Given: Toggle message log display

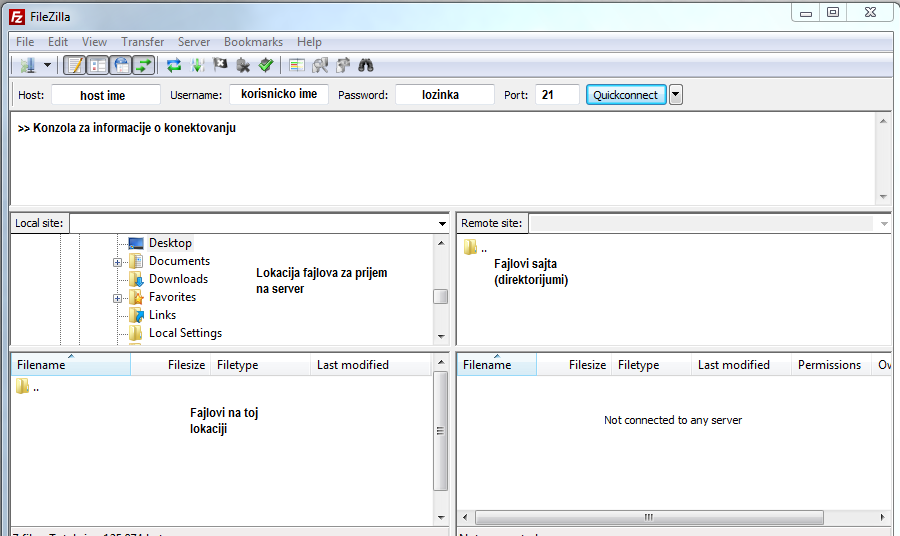Looking at the screenshot, I should click(x=75, y=65).
